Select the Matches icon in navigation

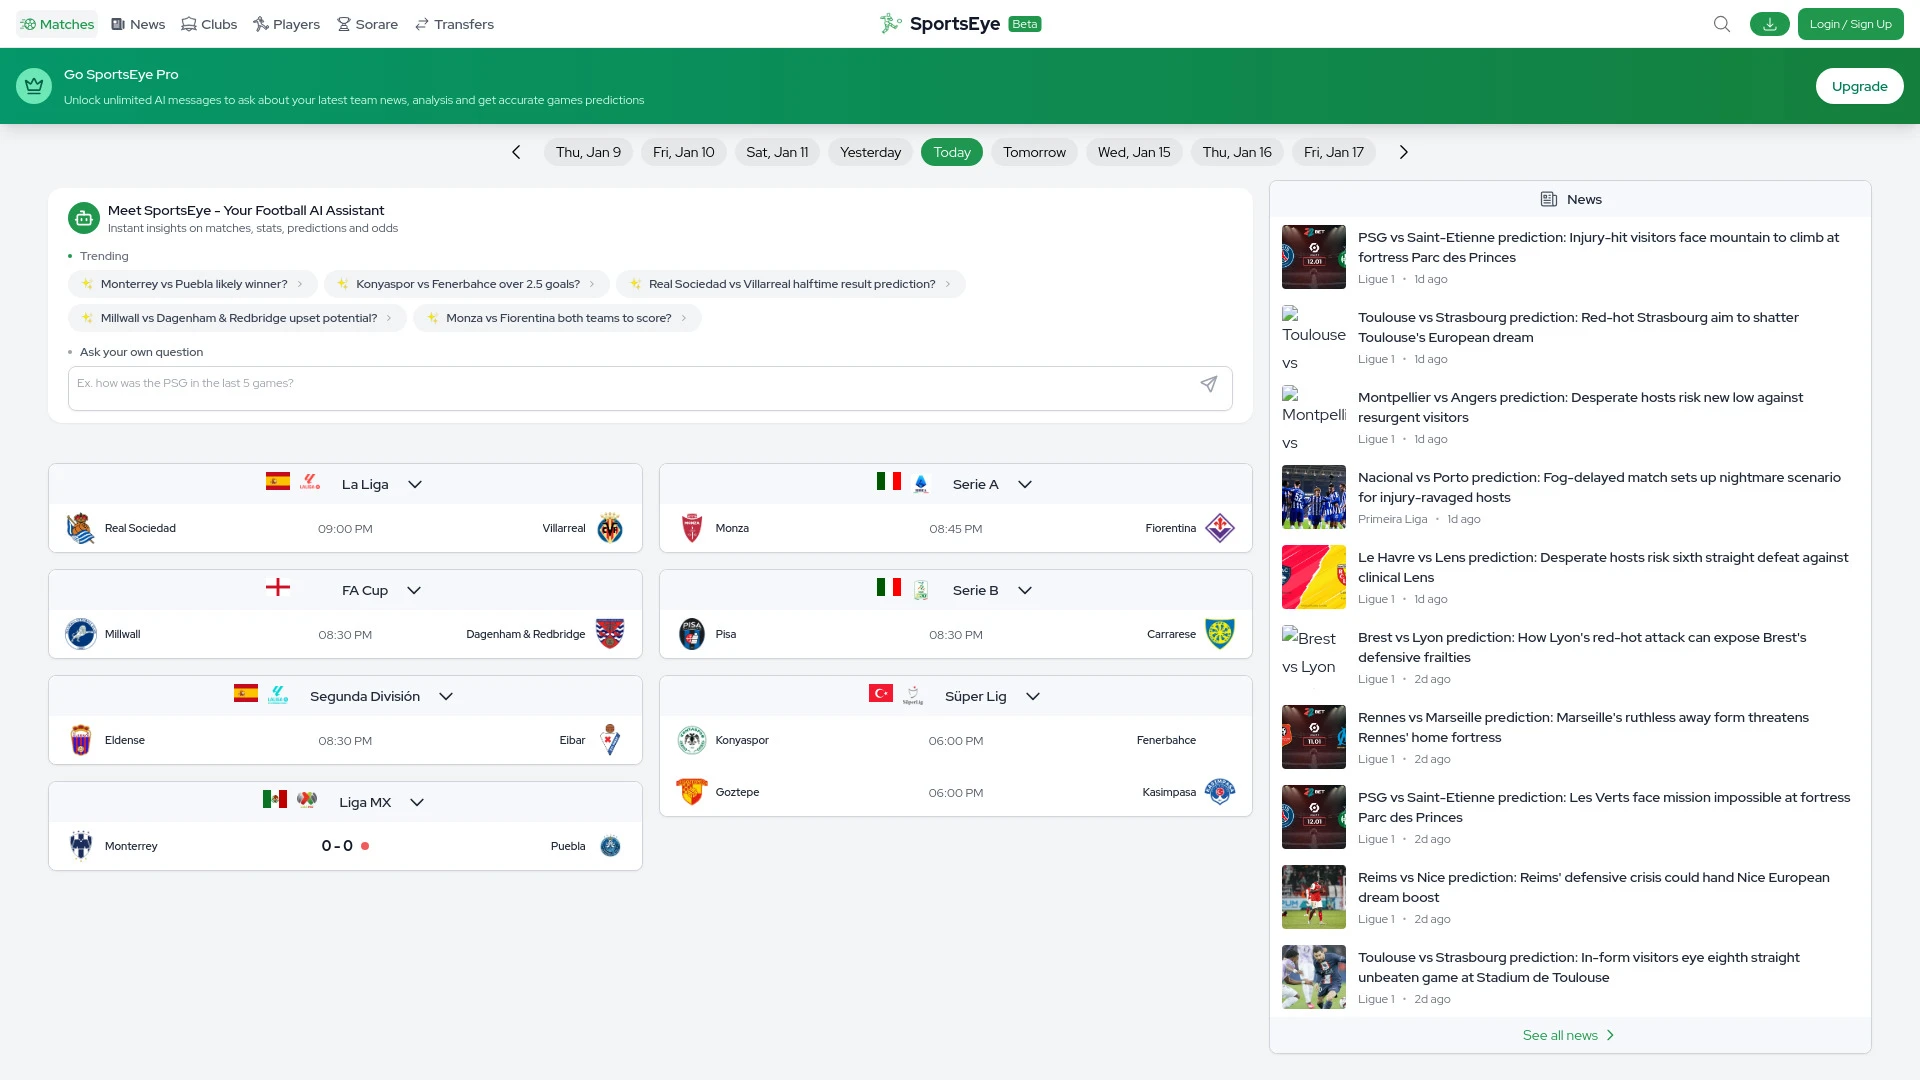32,23
